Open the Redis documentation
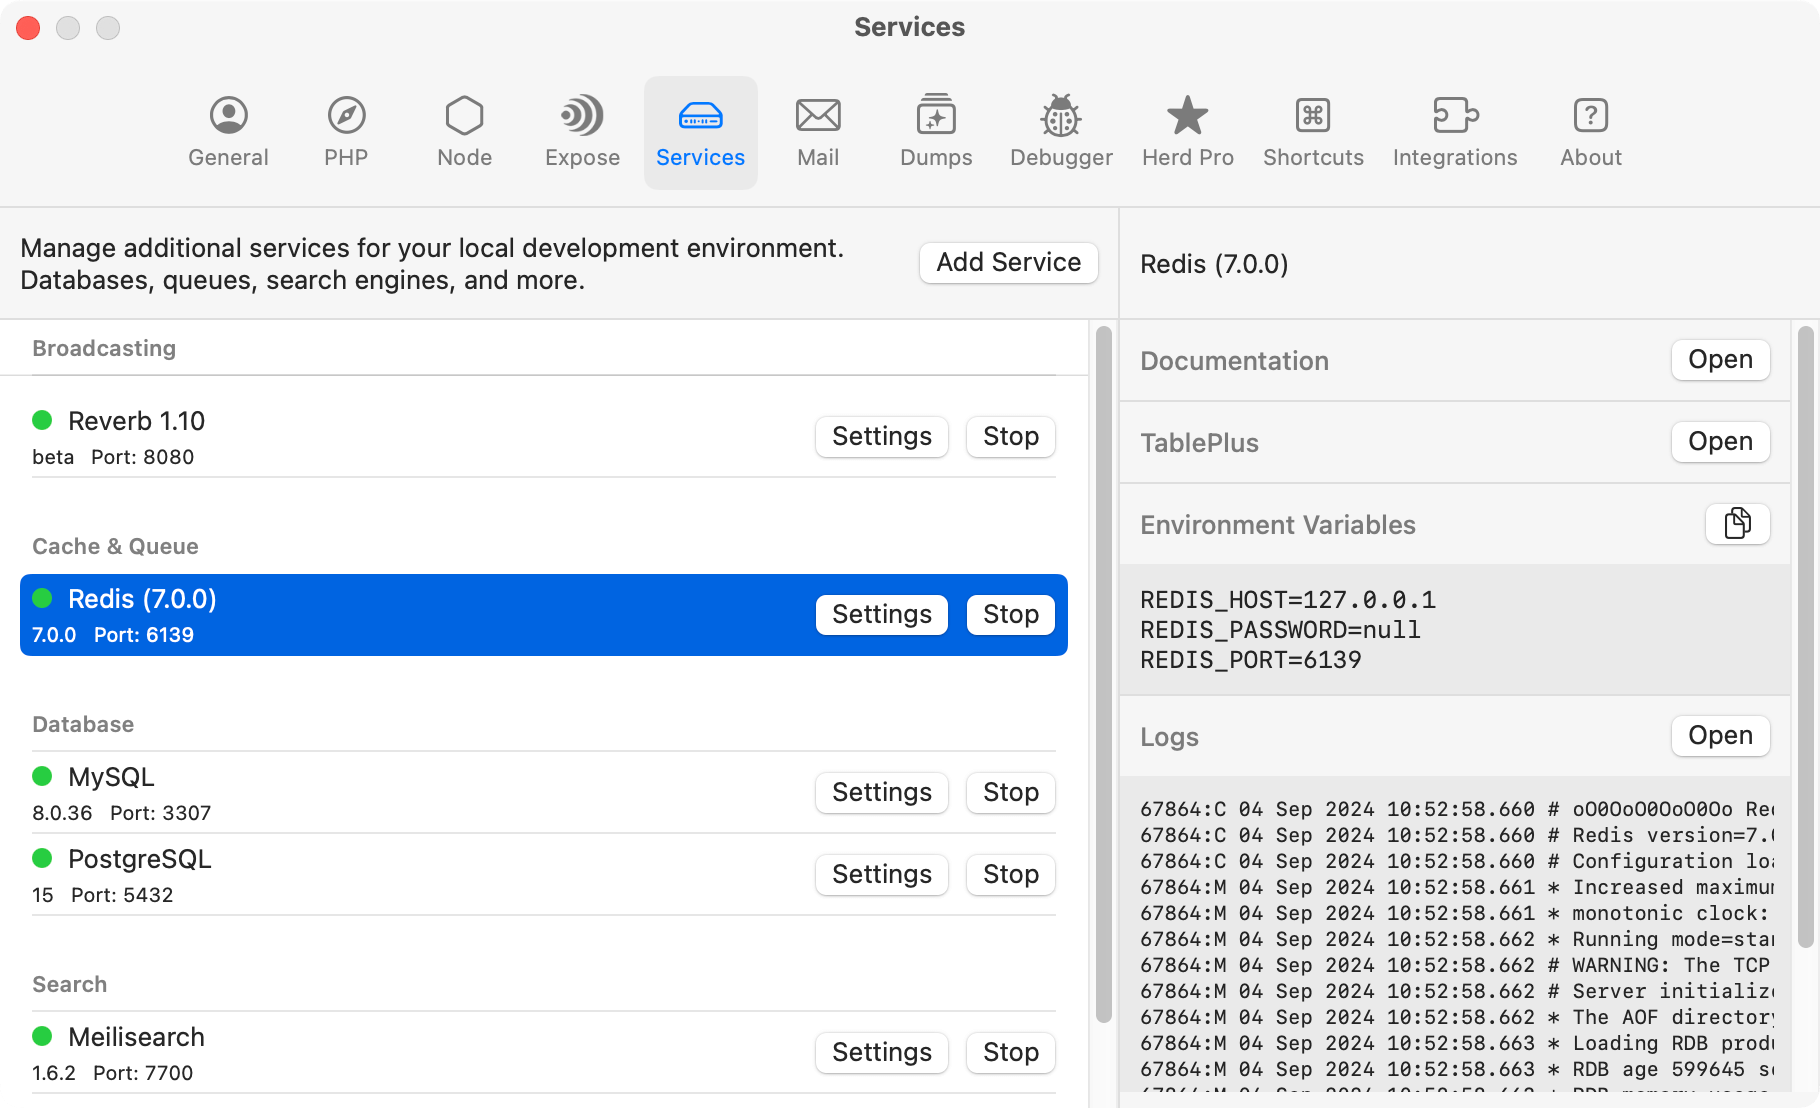The width and height of the screenshot is (1820, 1108). click(x=1720, y=359)
